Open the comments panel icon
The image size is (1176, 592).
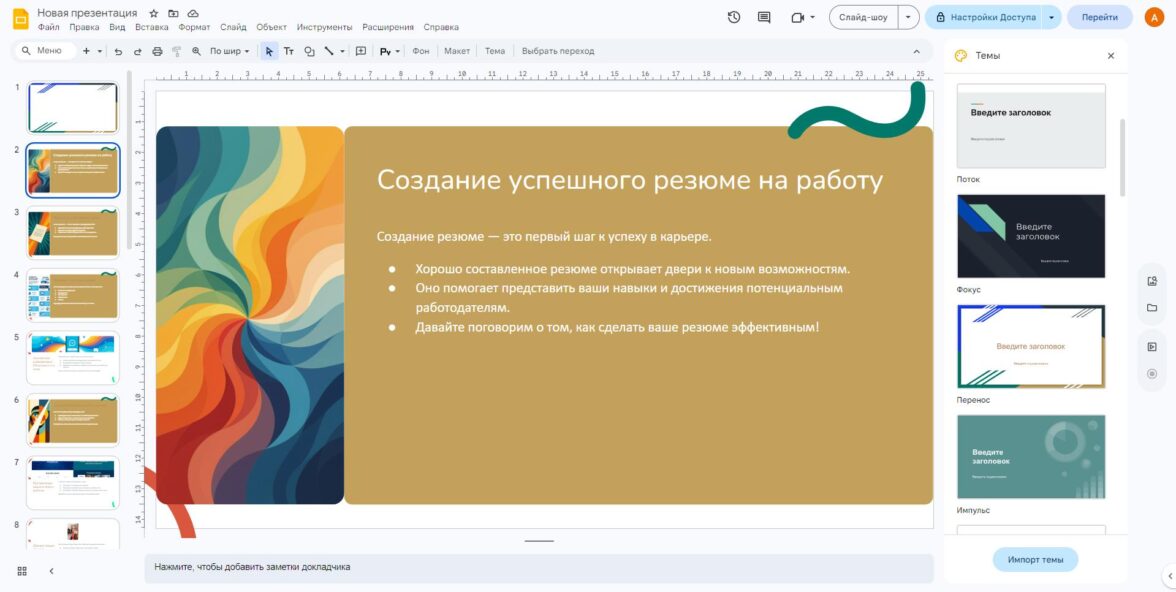coord(764,17)
